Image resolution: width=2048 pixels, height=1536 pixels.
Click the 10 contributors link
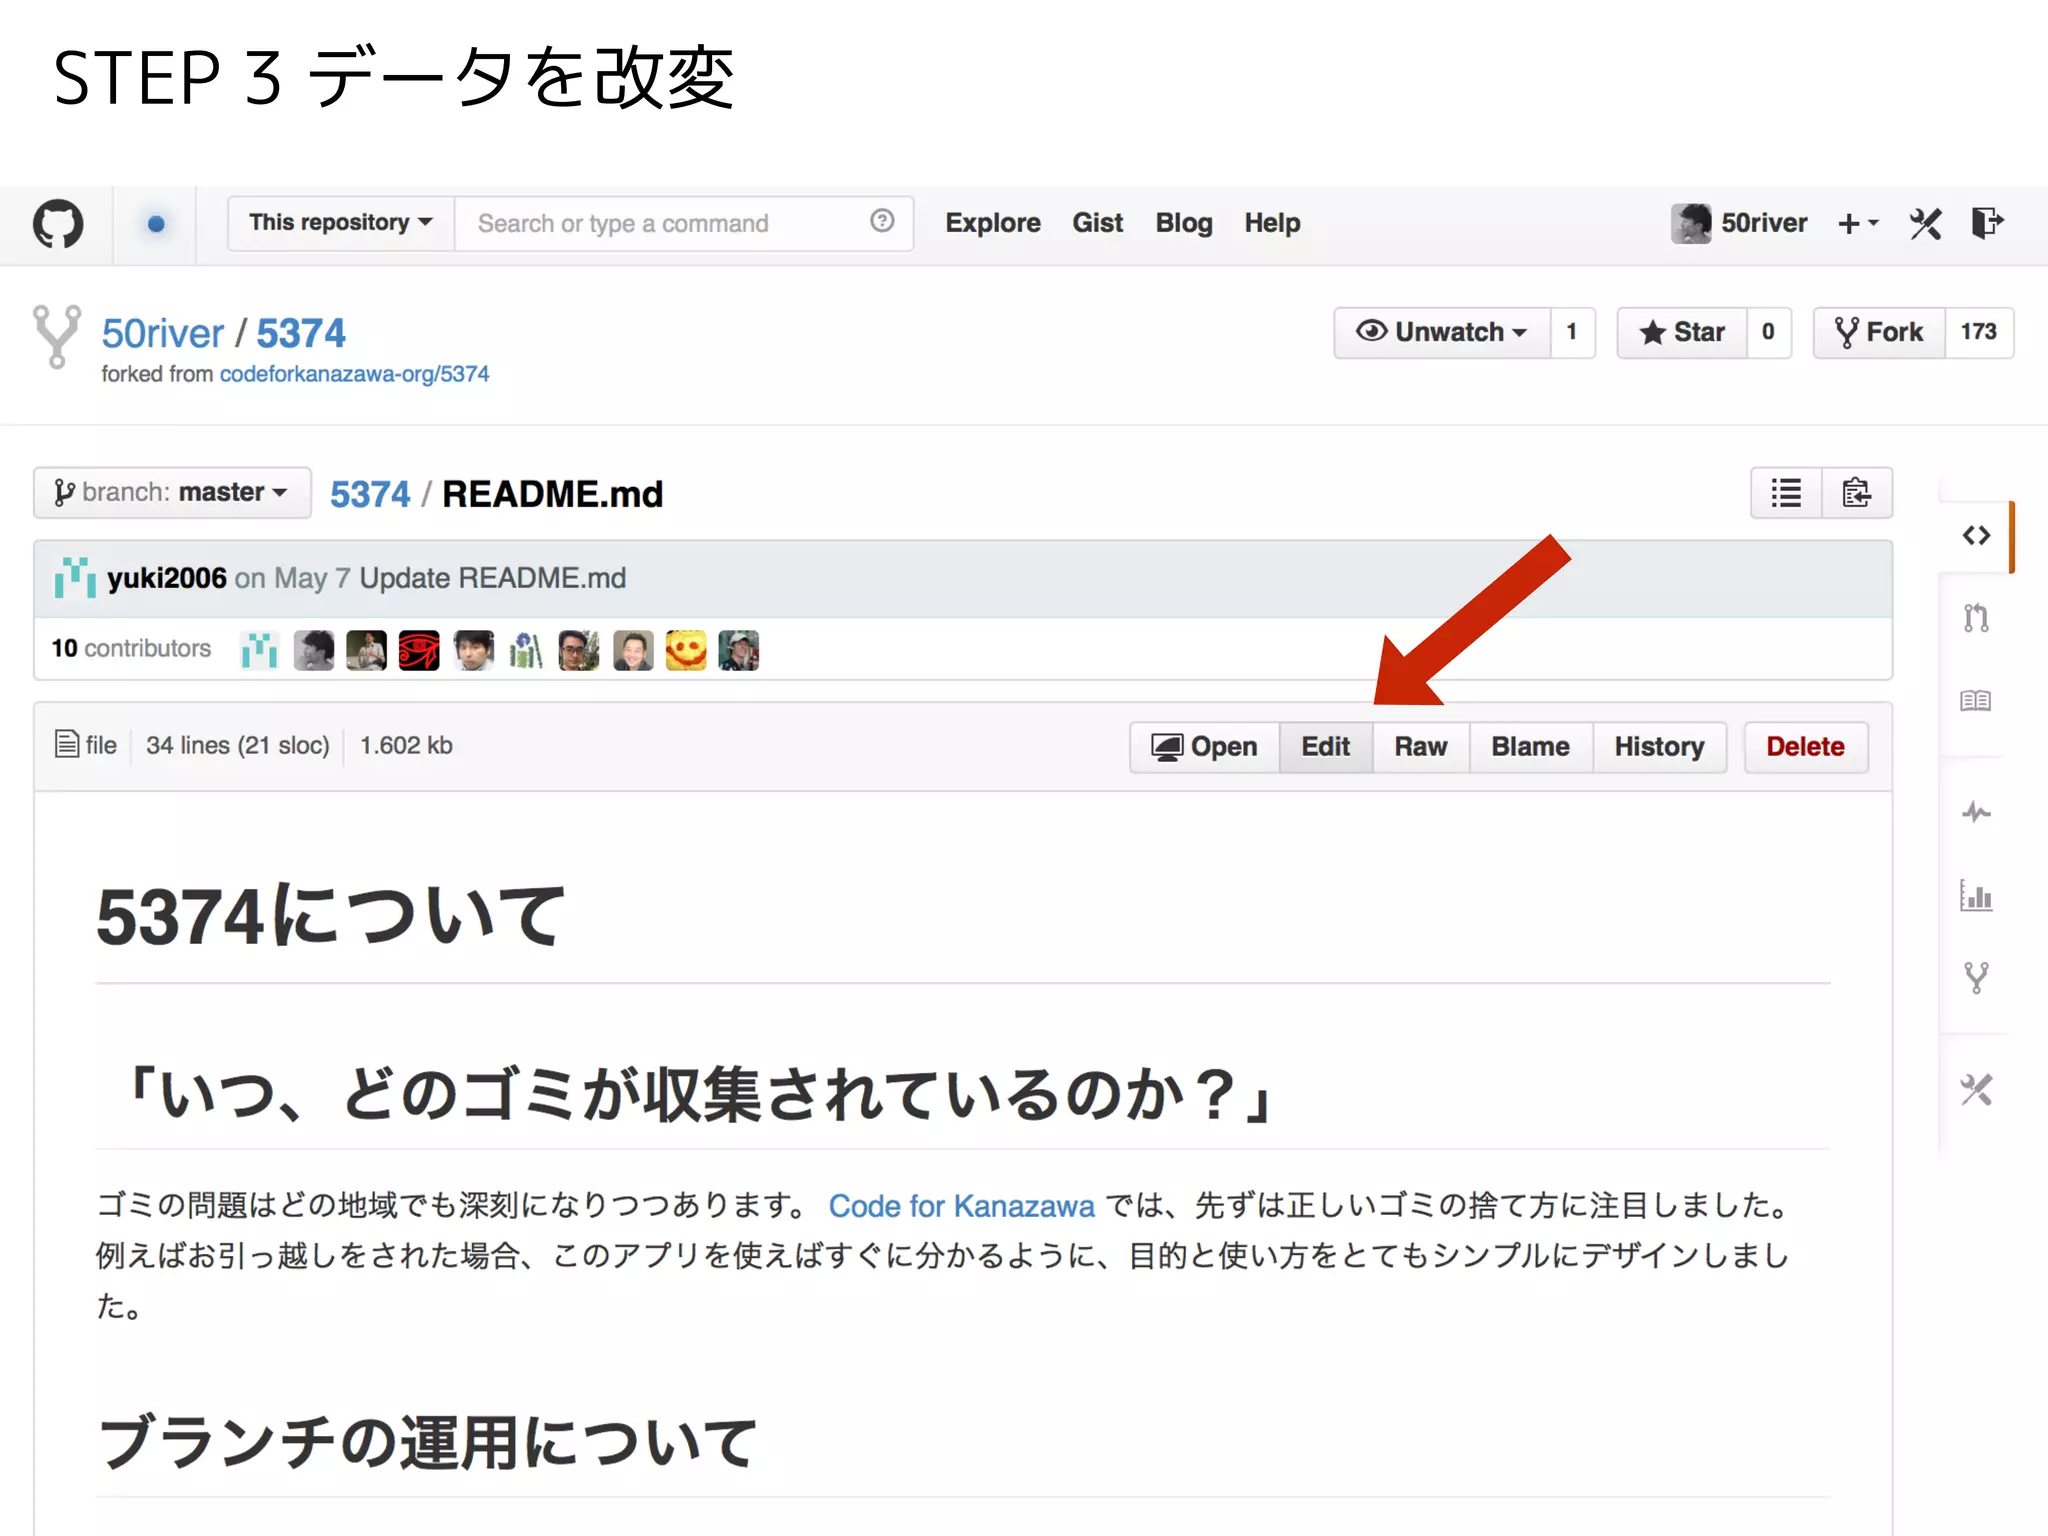pyautogui.click(x=131, y=649)
